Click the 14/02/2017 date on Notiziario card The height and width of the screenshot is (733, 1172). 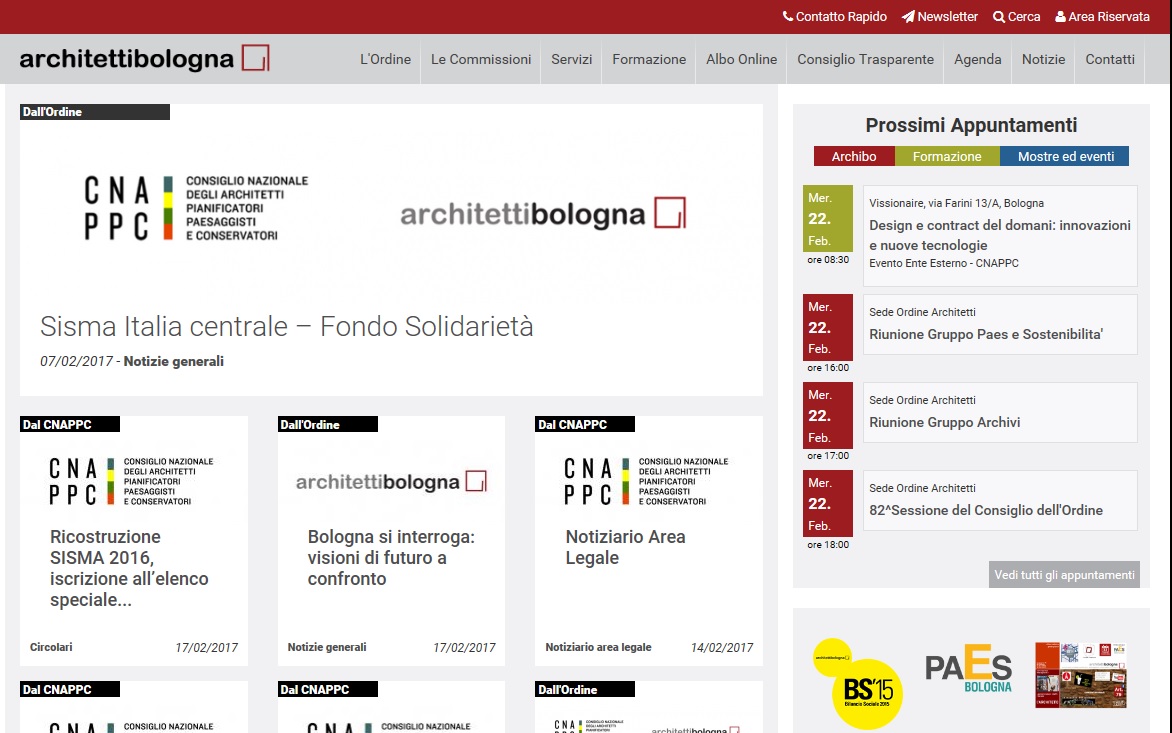coord(721,647)
